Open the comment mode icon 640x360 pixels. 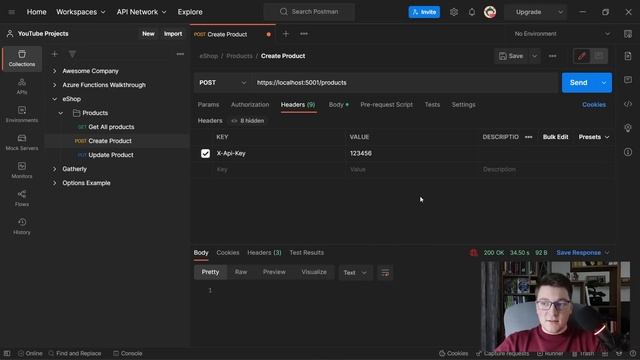pyautogui.click(x=599, y=56)
